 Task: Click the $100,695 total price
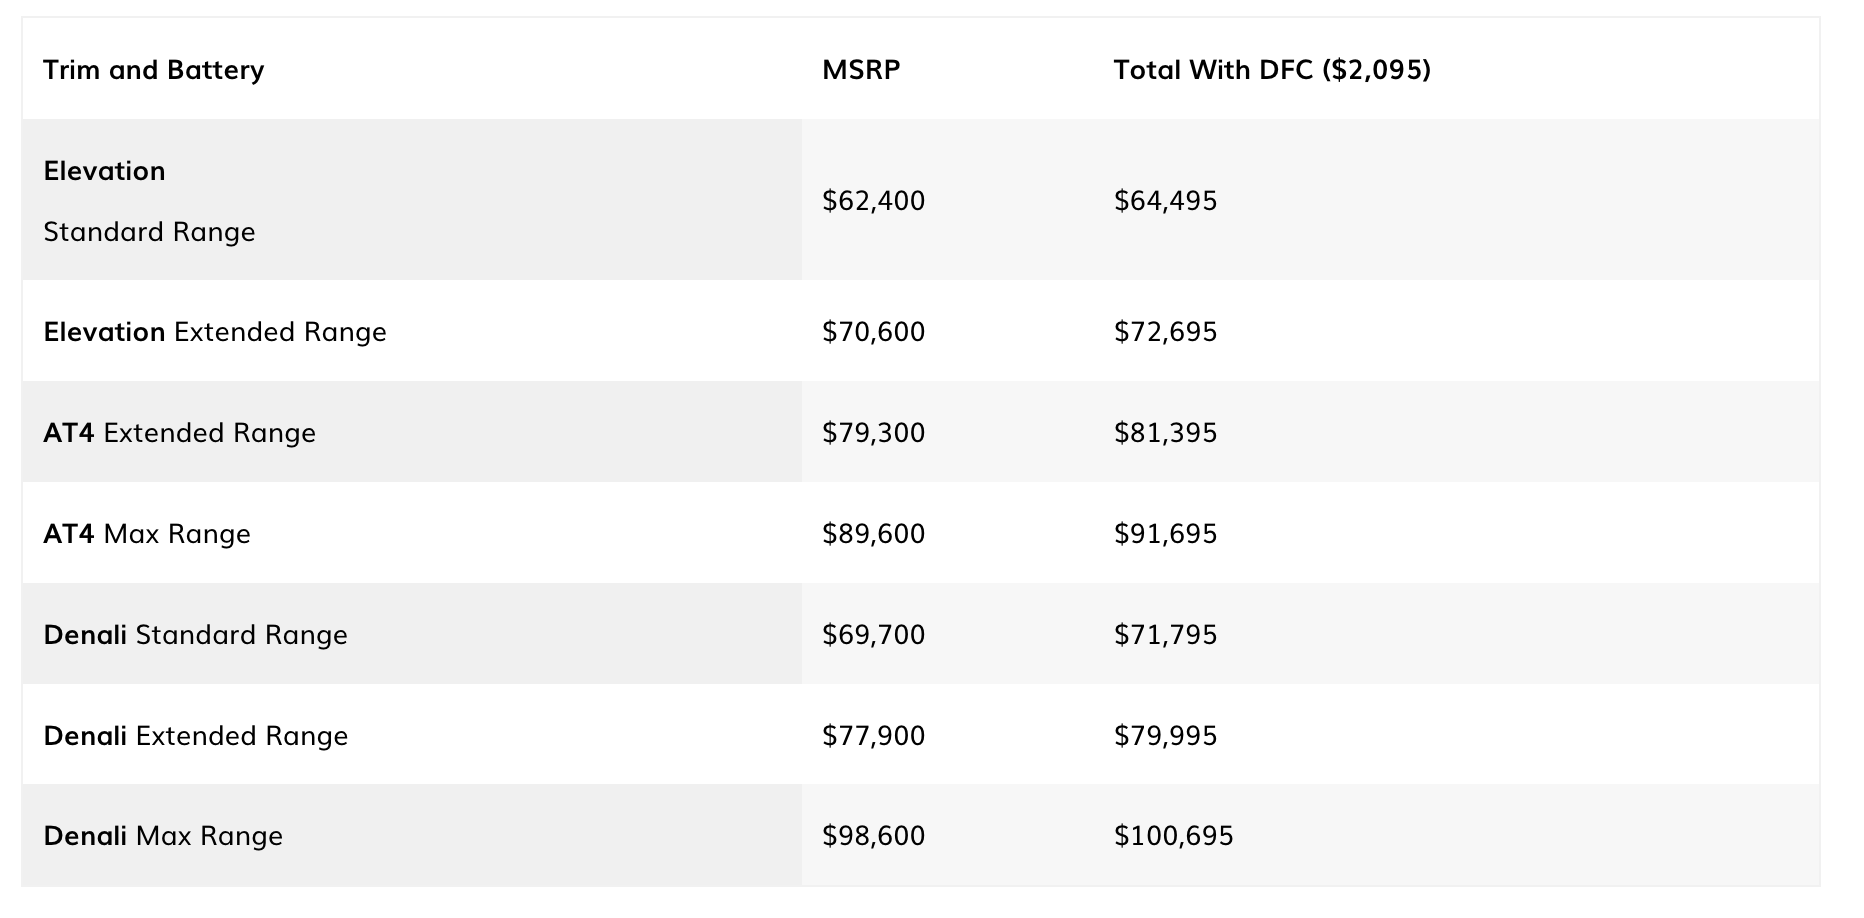coord(1173,836)
